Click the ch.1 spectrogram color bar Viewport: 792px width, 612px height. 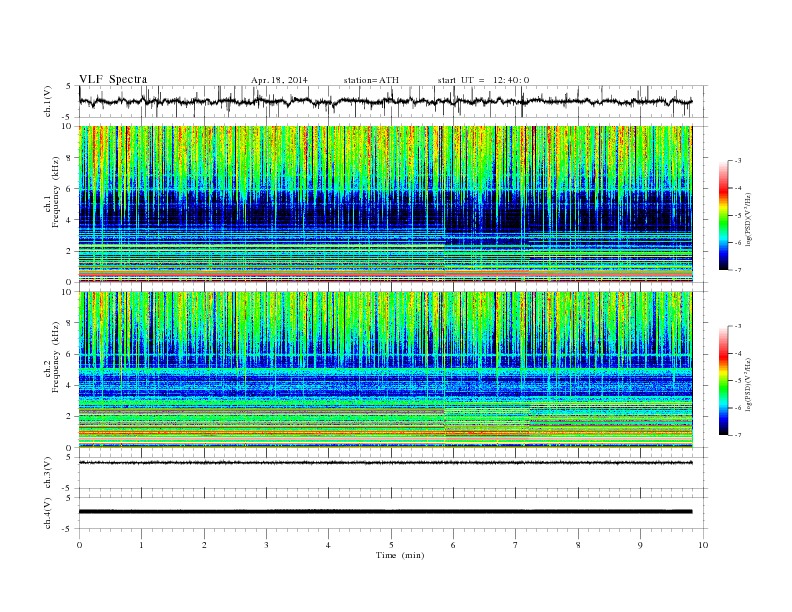(723, 215)
